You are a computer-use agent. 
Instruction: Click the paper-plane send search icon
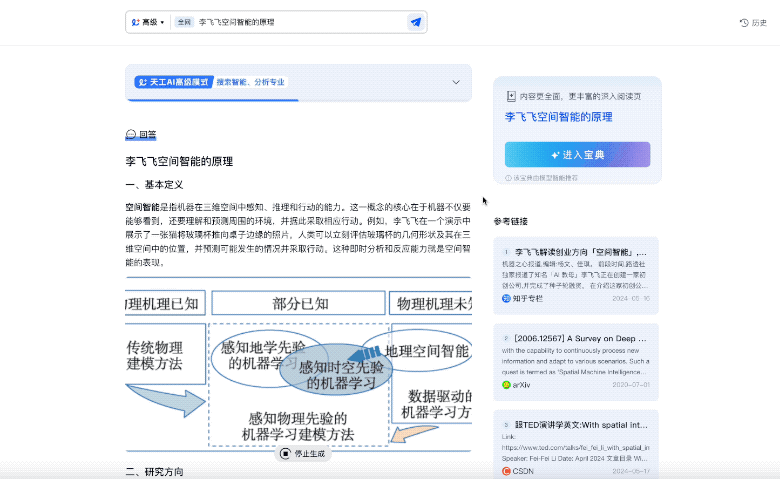coord(415,22)
